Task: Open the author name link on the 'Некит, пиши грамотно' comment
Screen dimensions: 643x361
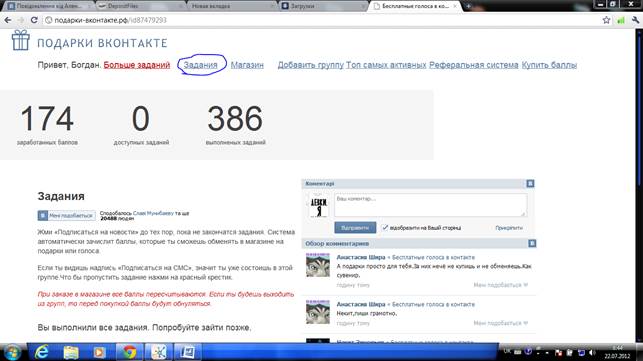Action: click(x=361, y=304)
